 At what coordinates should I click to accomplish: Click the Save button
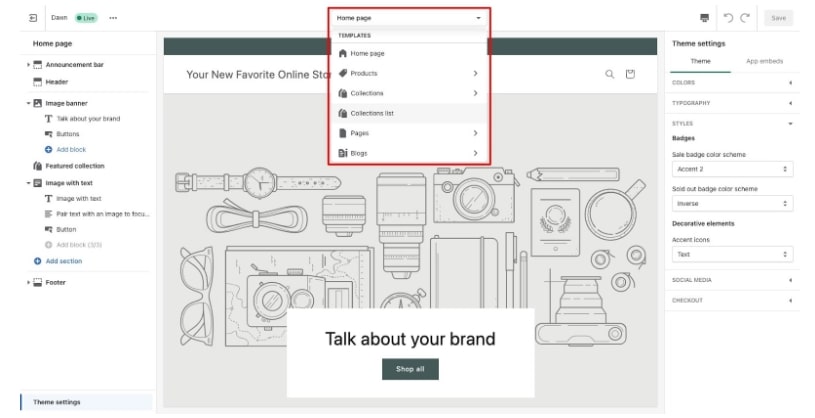[x=778, y=18]
